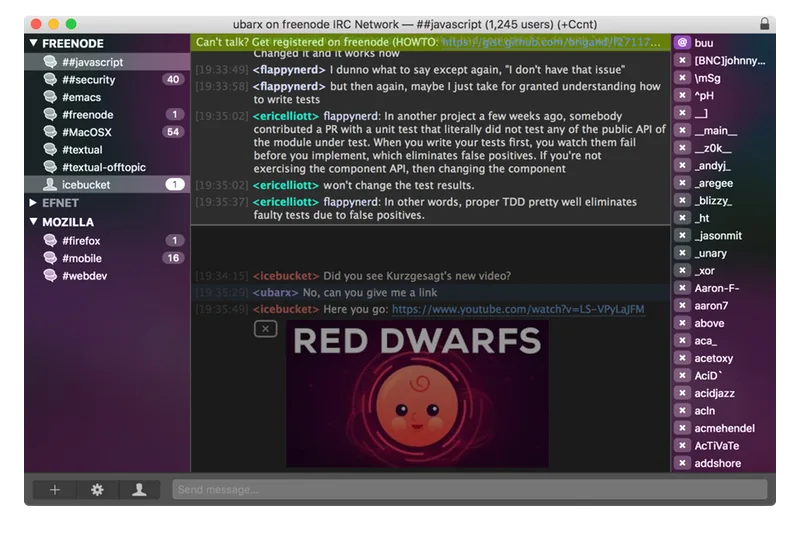Select the #webdev channel
The image size is (800, 535).
pos(107,276)
